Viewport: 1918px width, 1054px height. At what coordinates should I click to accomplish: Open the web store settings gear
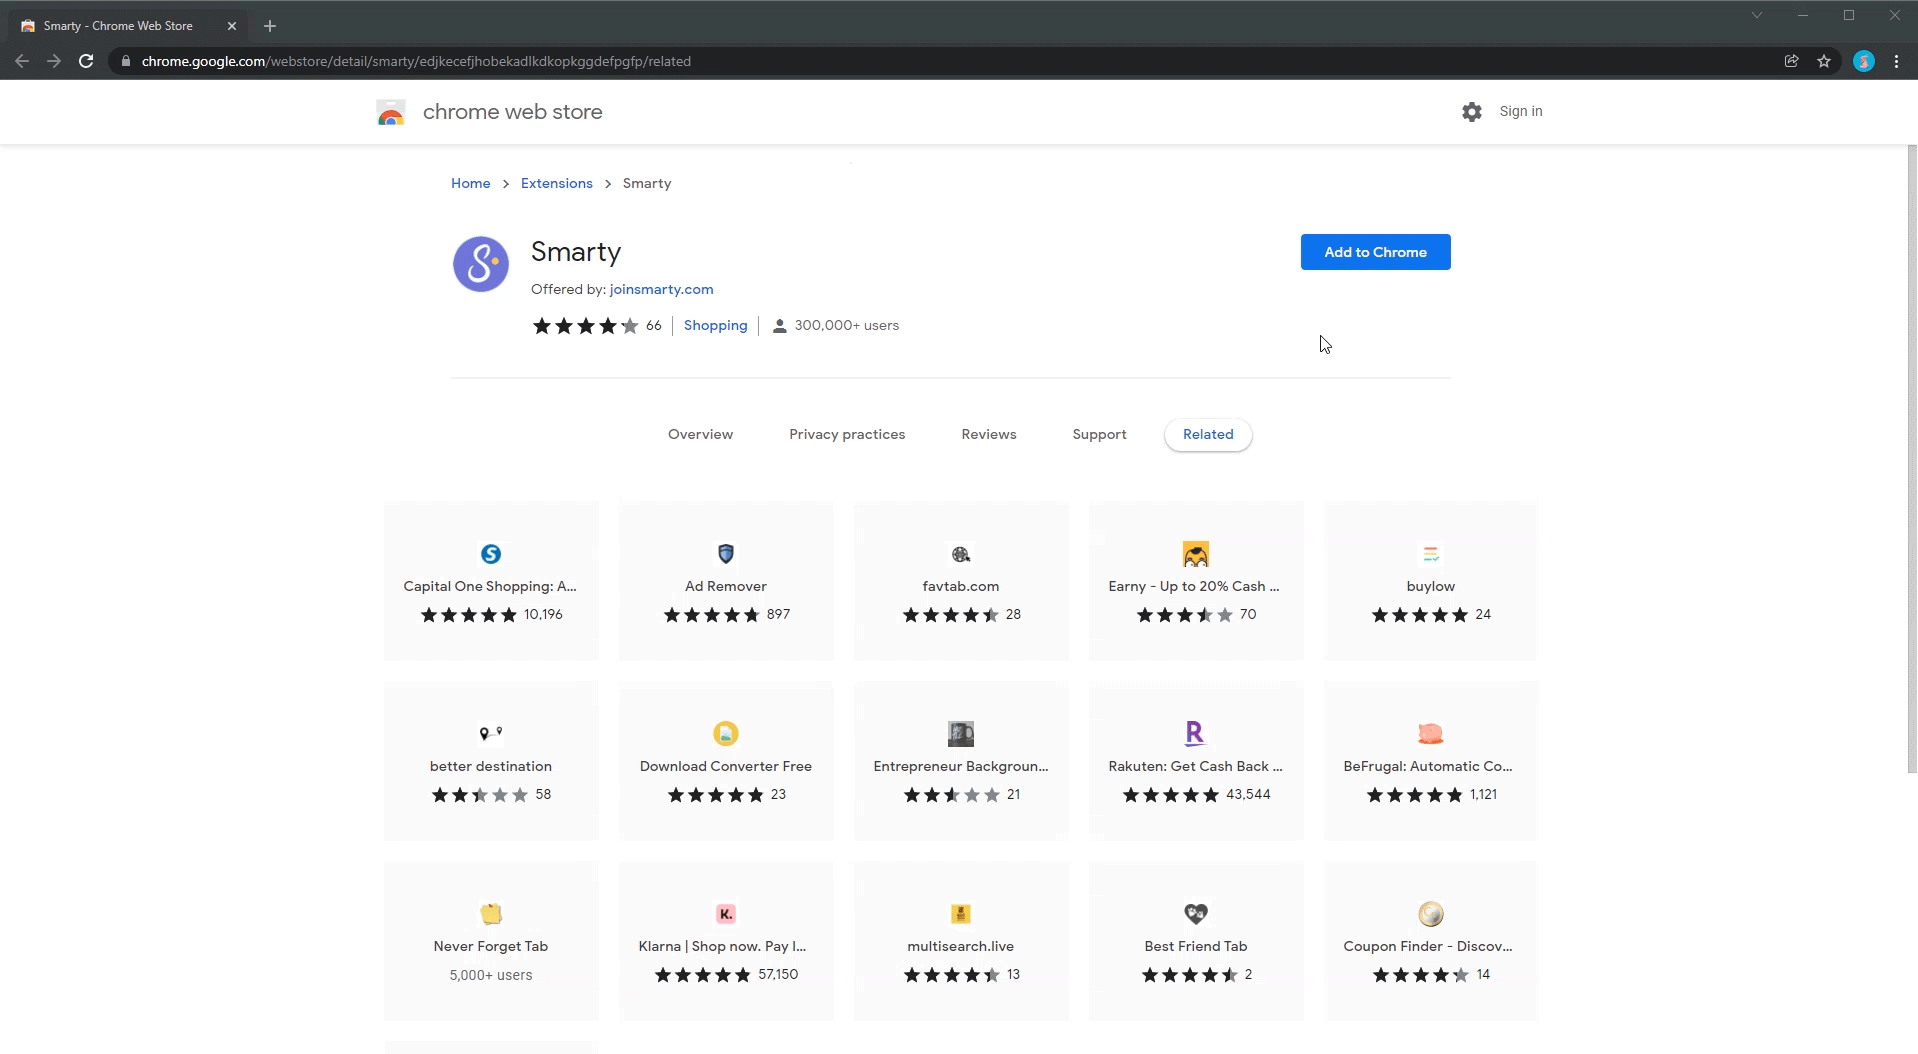point(1472,111)
